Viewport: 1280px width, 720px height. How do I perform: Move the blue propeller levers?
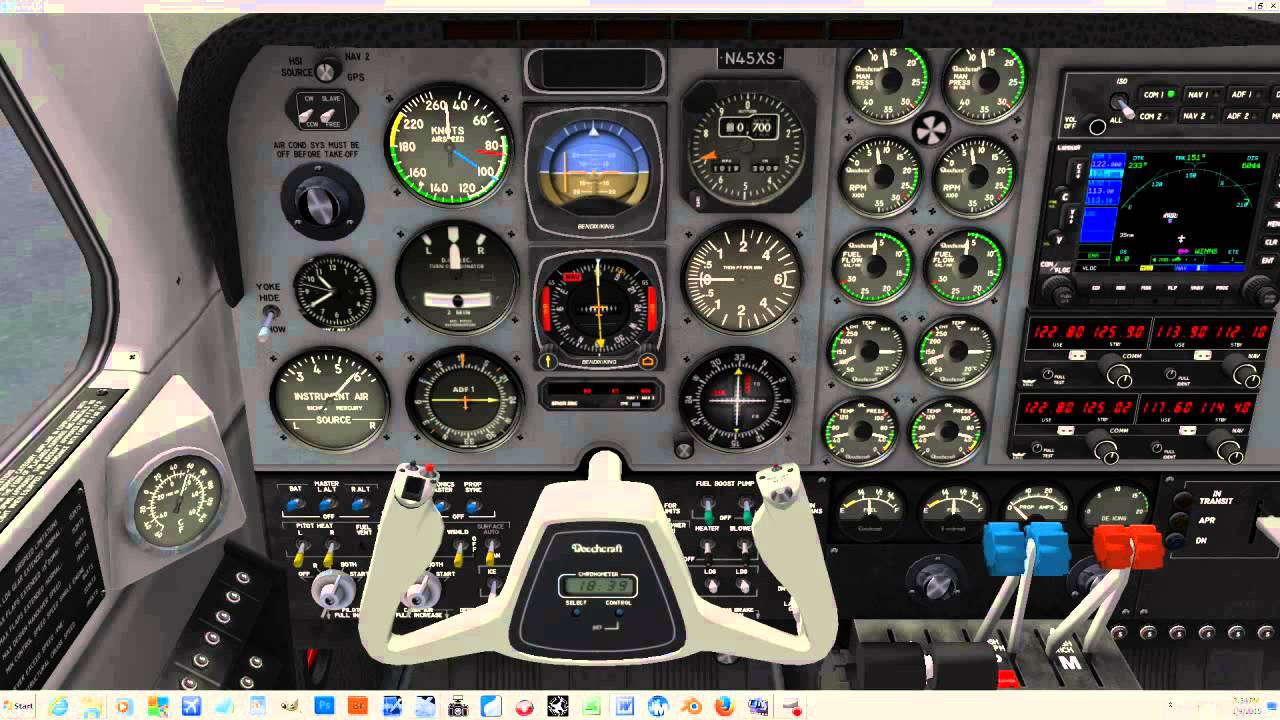click(x=1026, y=548)
